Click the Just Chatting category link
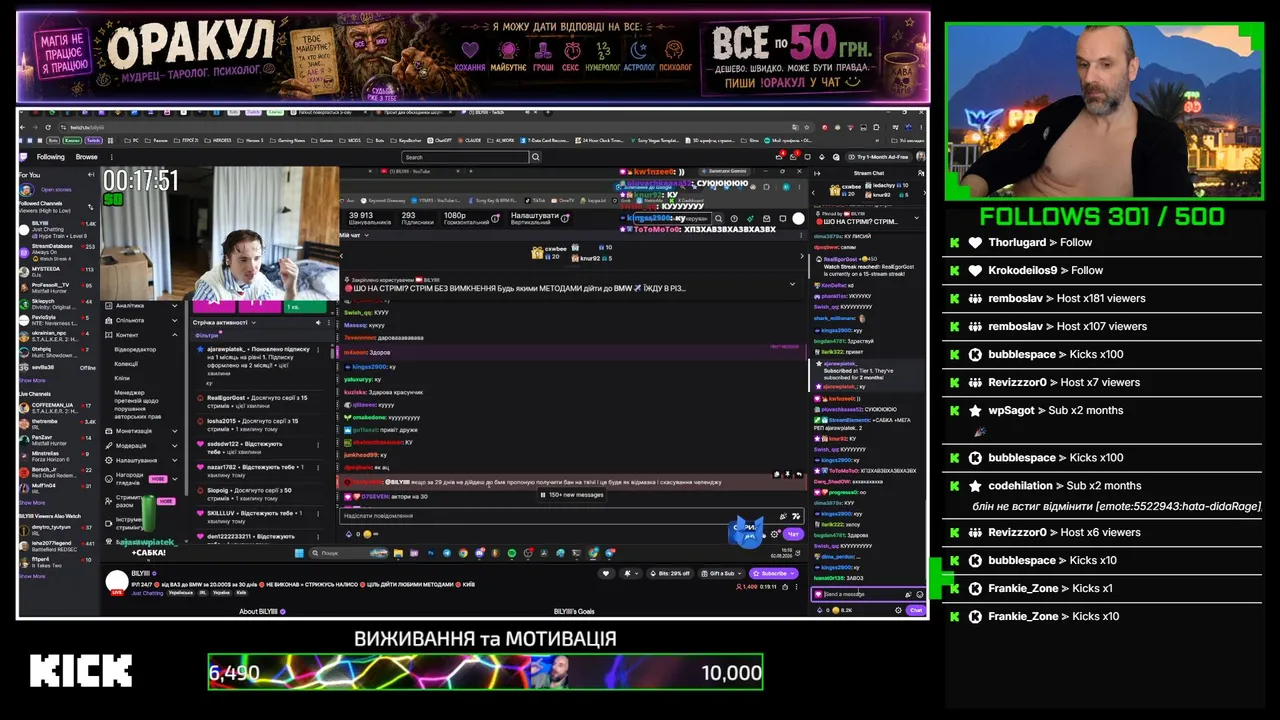1280x720 pixels. [147, 593]
